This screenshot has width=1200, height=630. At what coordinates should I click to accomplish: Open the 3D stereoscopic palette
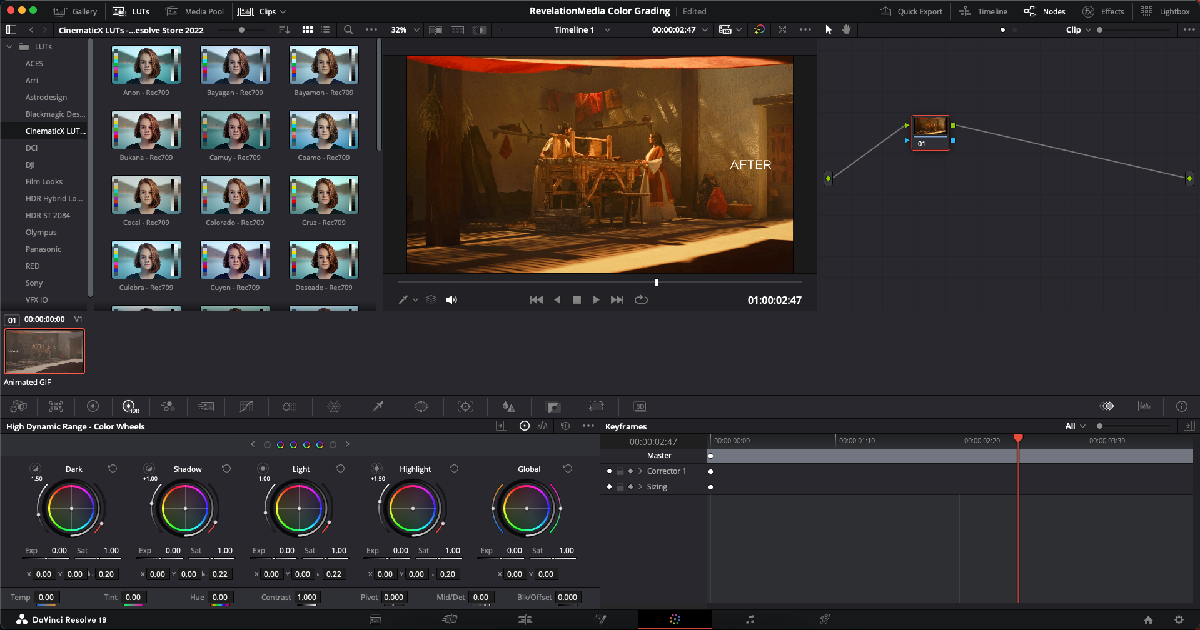[x=640, y=407]
